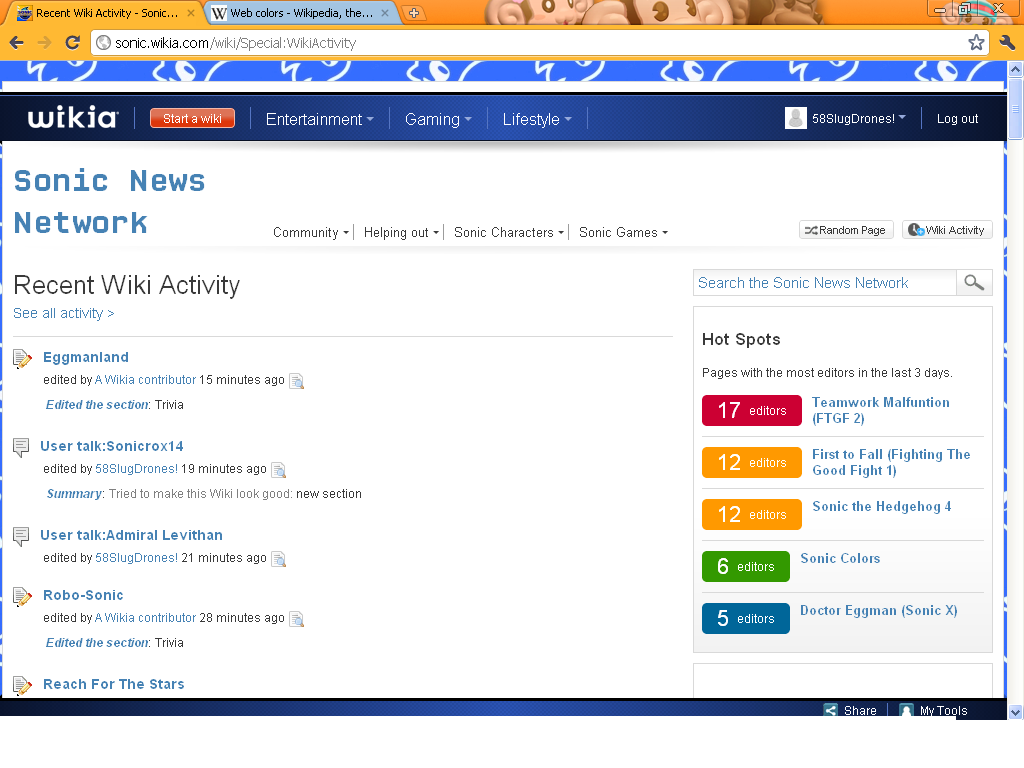Expand the Gaming dropdown menu
Viewport: 1024px width, 768px height.
437,119
